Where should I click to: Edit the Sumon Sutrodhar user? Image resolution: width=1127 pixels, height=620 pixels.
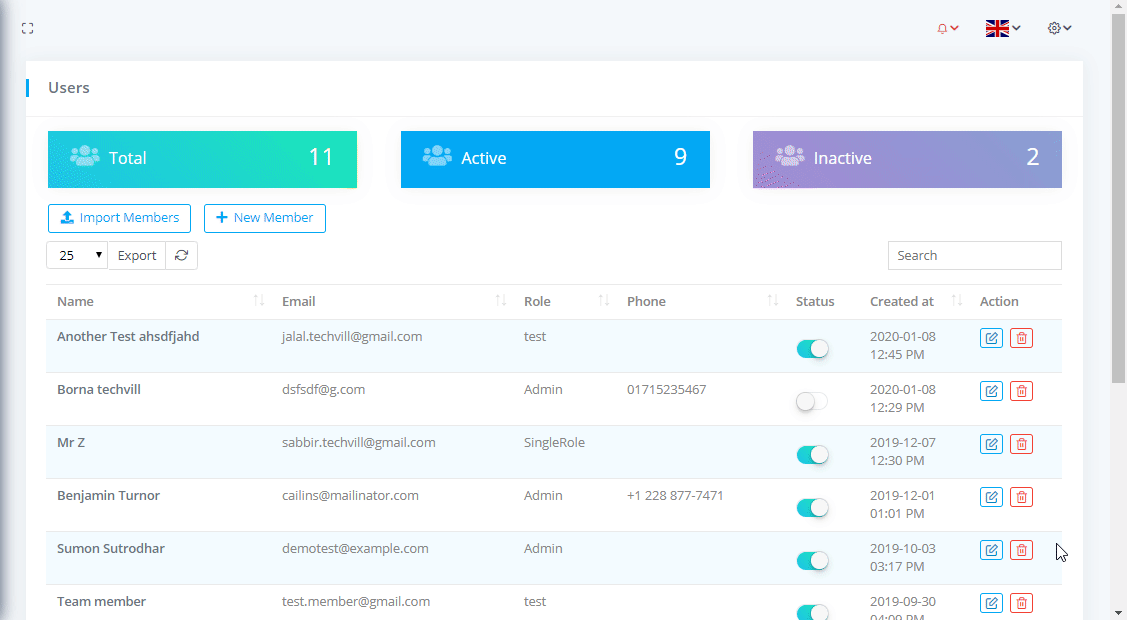[x=991, y=550]
